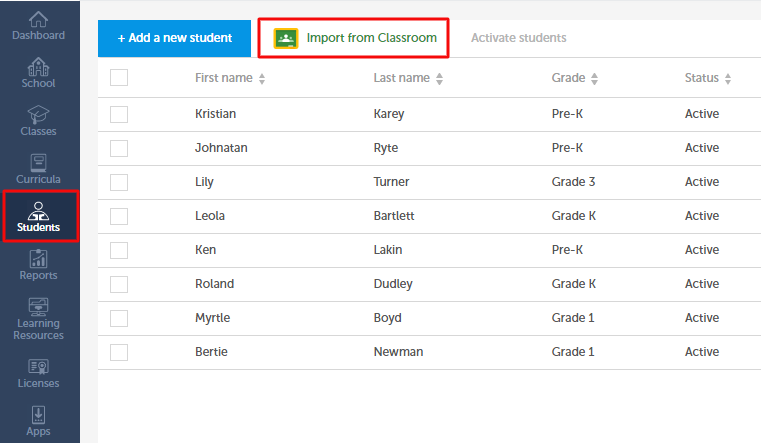Tick the select-all header checkbox
This screenshot has width=761, height=443.
point(119,78)
